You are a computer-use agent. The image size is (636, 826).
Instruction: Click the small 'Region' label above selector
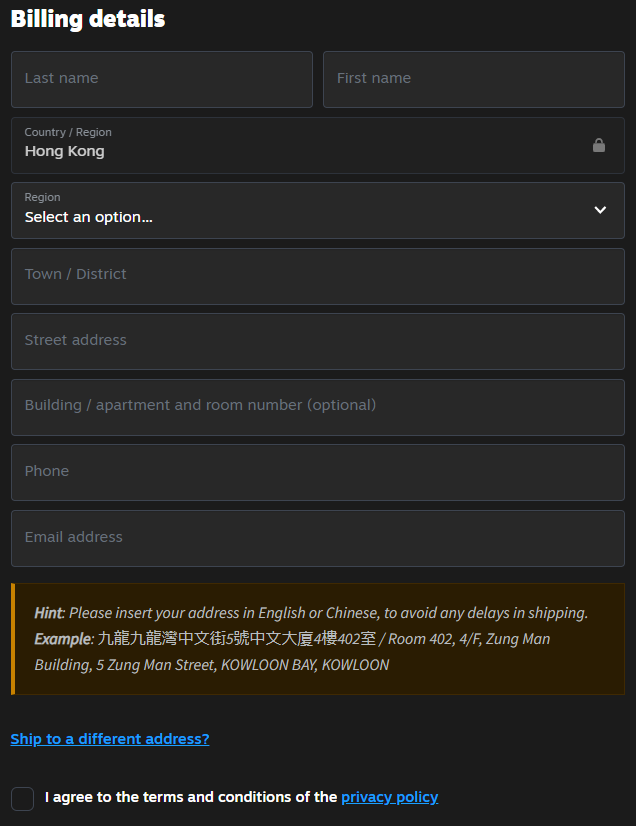pyautogui.click(x=43, y=197)
